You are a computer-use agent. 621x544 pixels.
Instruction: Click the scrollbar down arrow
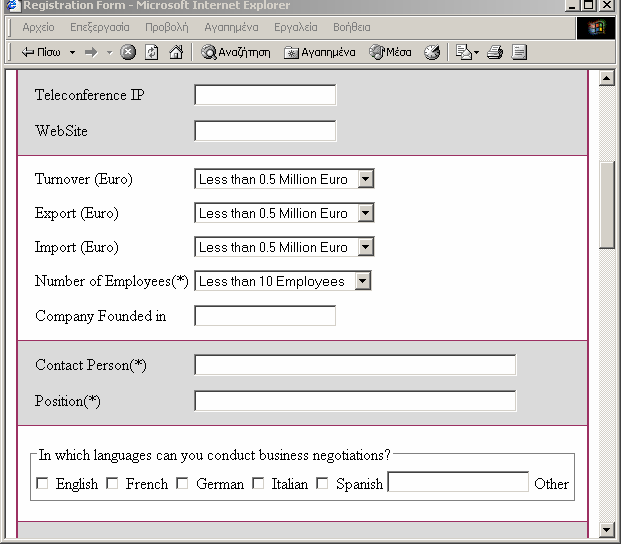point(606,529)
